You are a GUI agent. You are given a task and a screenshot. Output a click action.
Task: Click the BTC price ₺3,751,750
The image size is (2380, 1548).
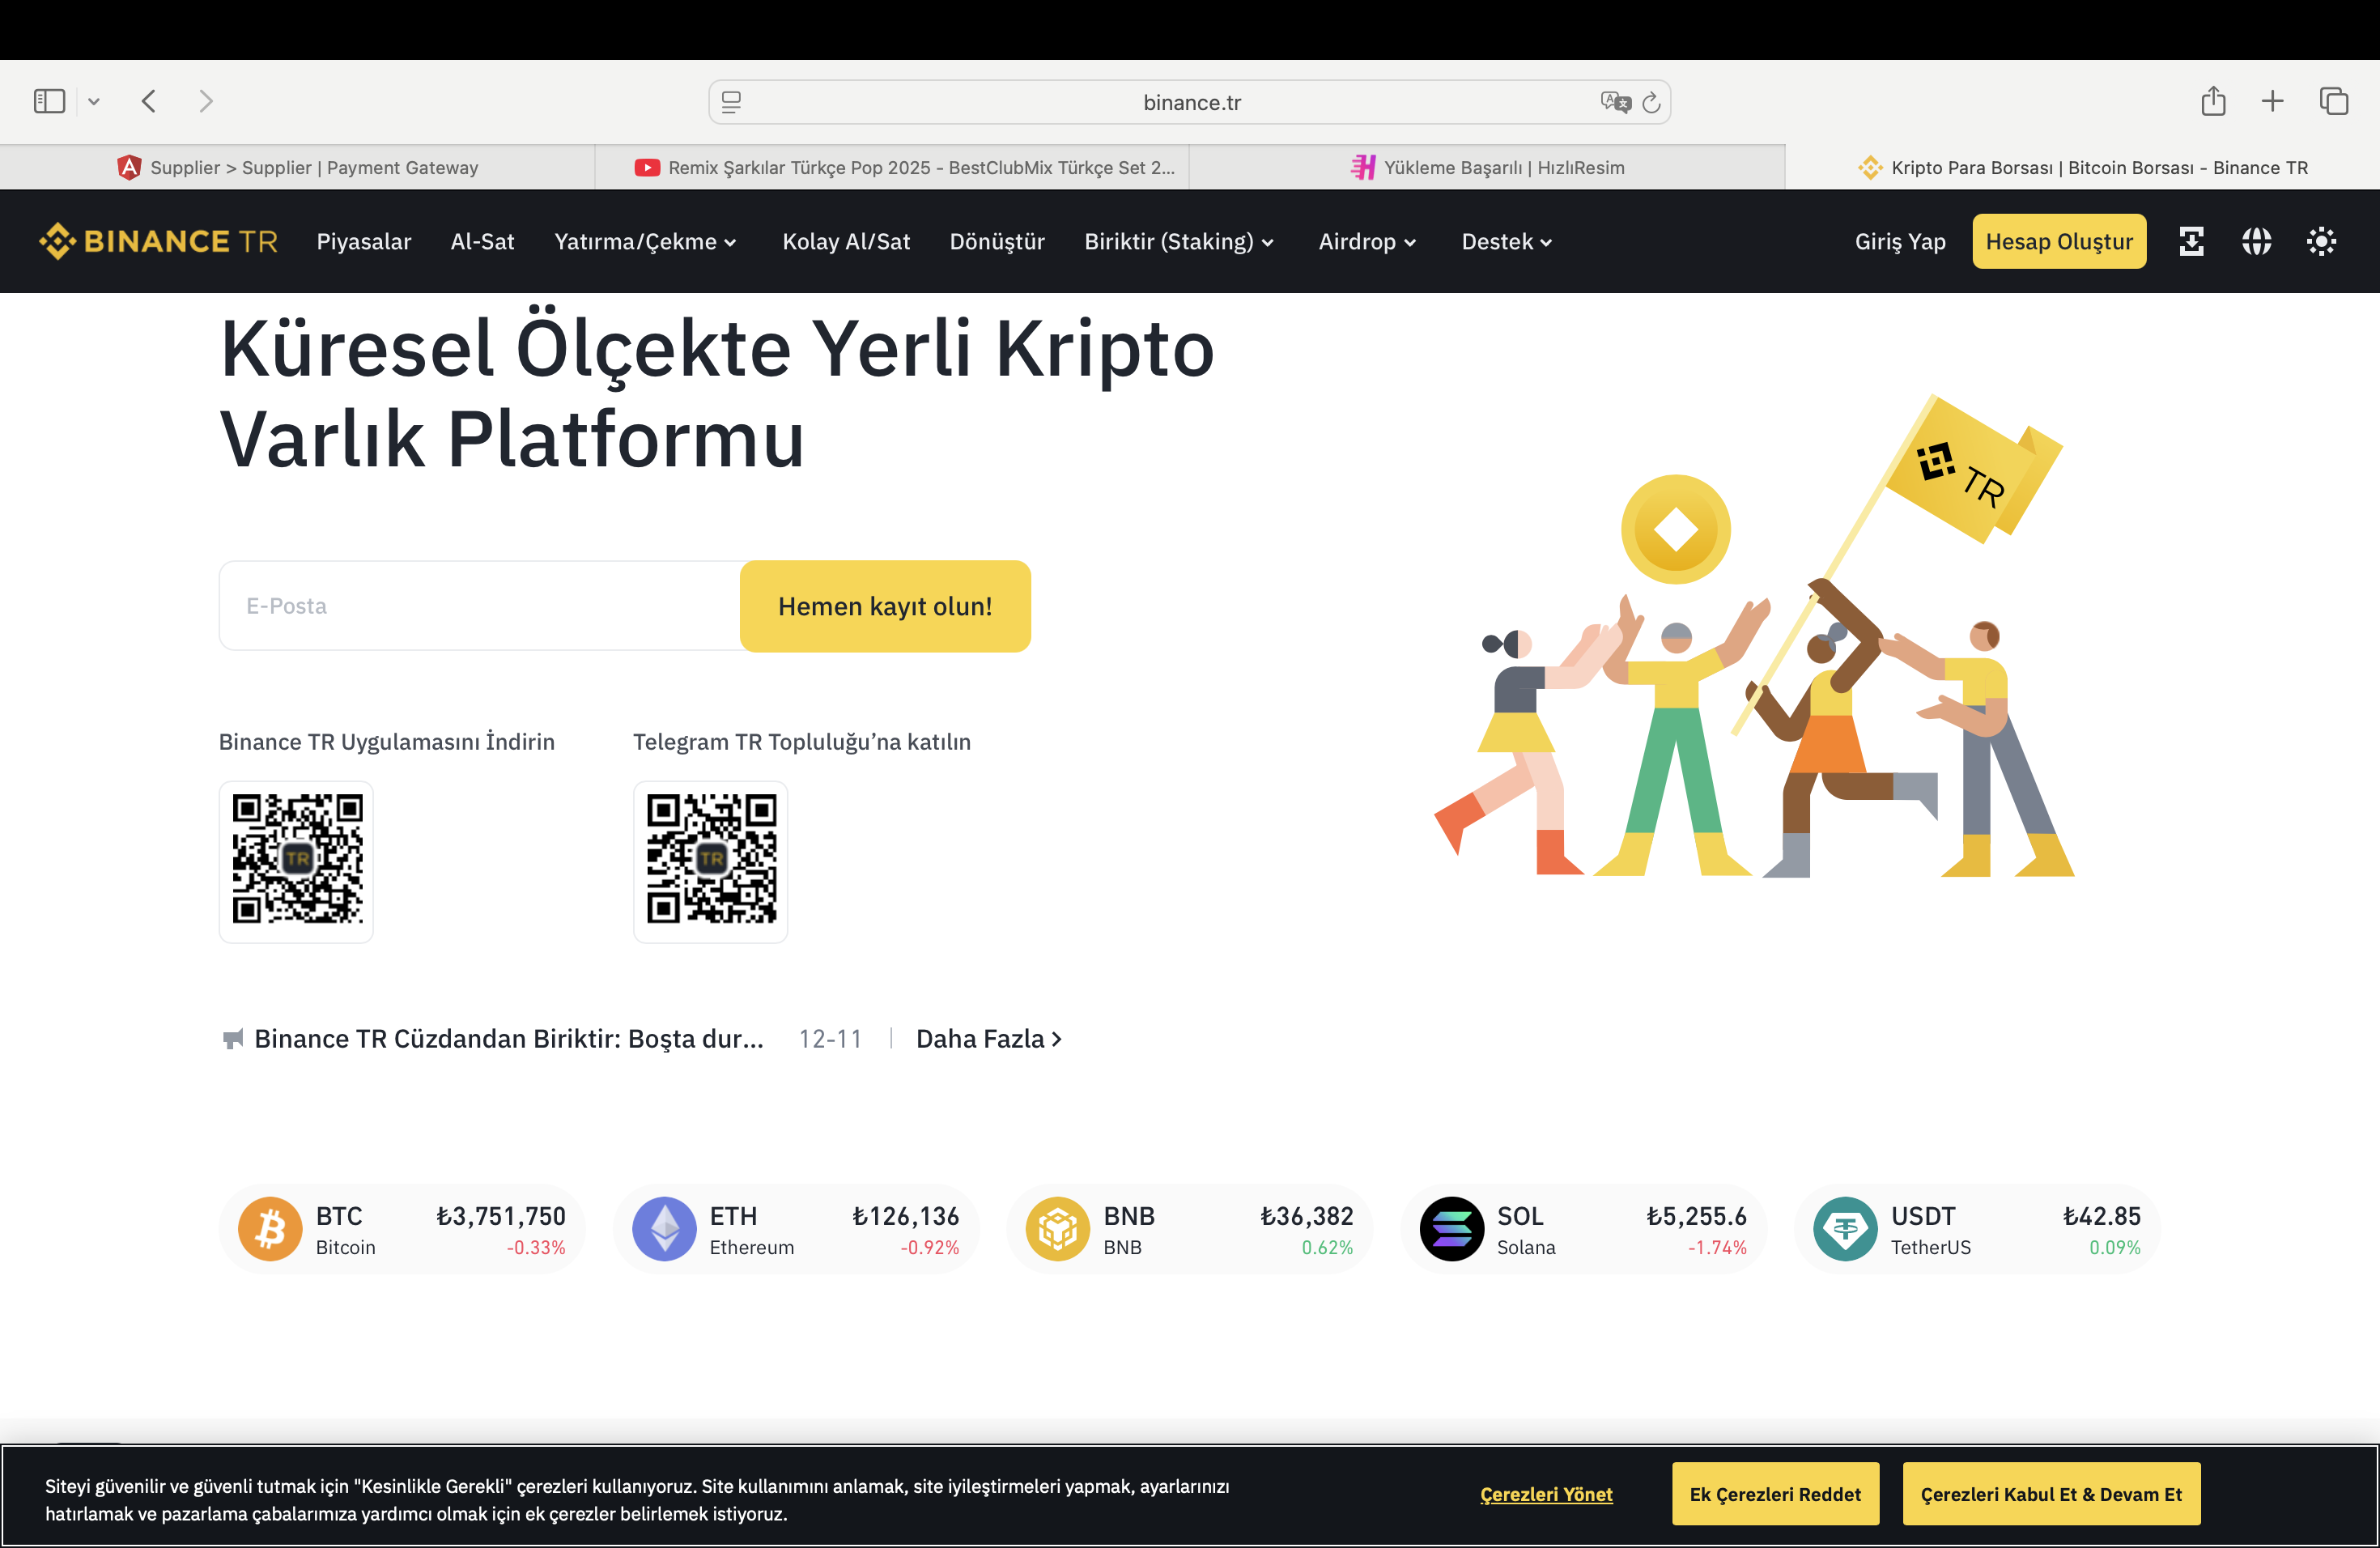coord(501,1216)
